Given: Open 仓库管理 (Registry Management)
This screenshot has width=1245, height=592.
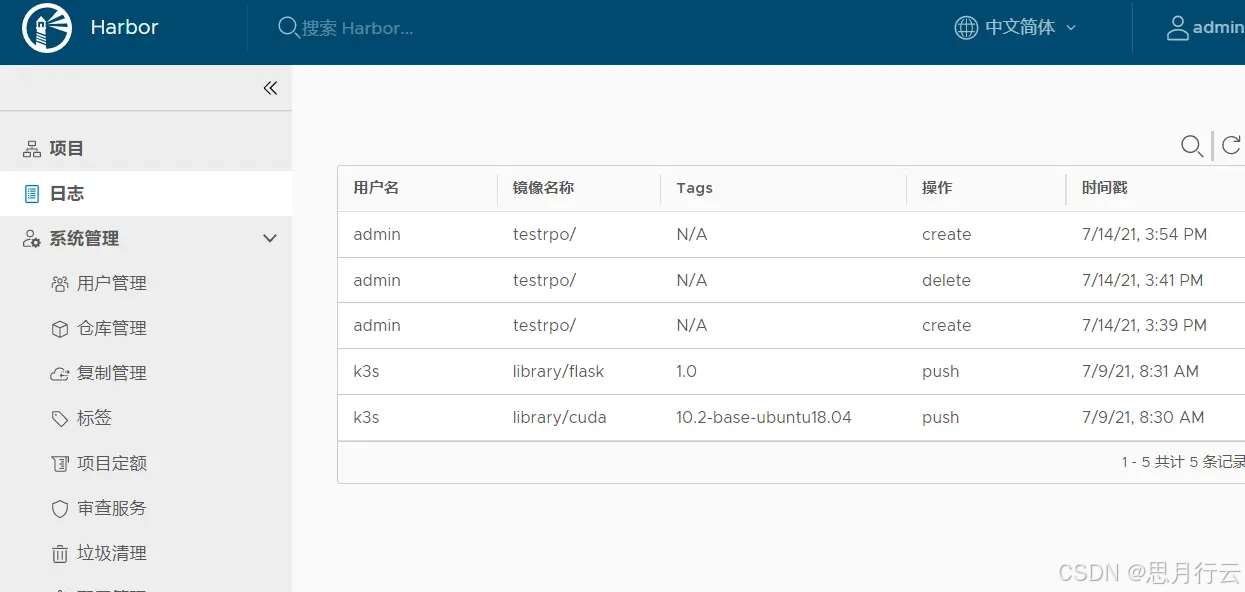Looking at the screenshot, I should (113, 328).
